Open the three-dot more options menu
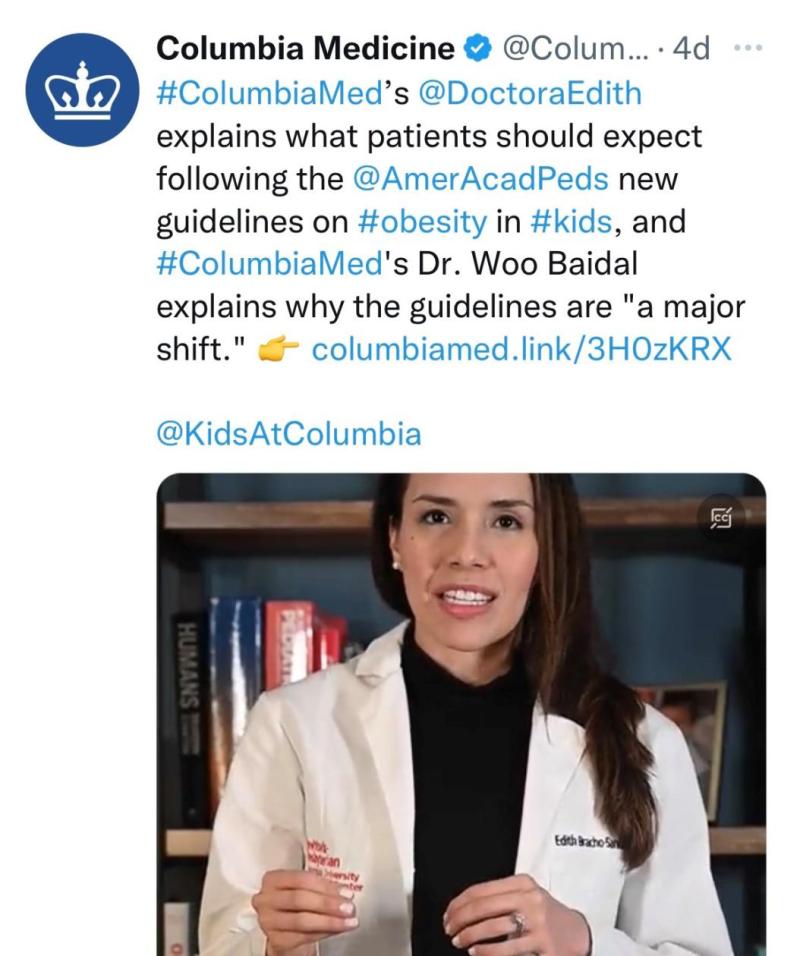The image size is (800, 956). click(x=748, y=48)
